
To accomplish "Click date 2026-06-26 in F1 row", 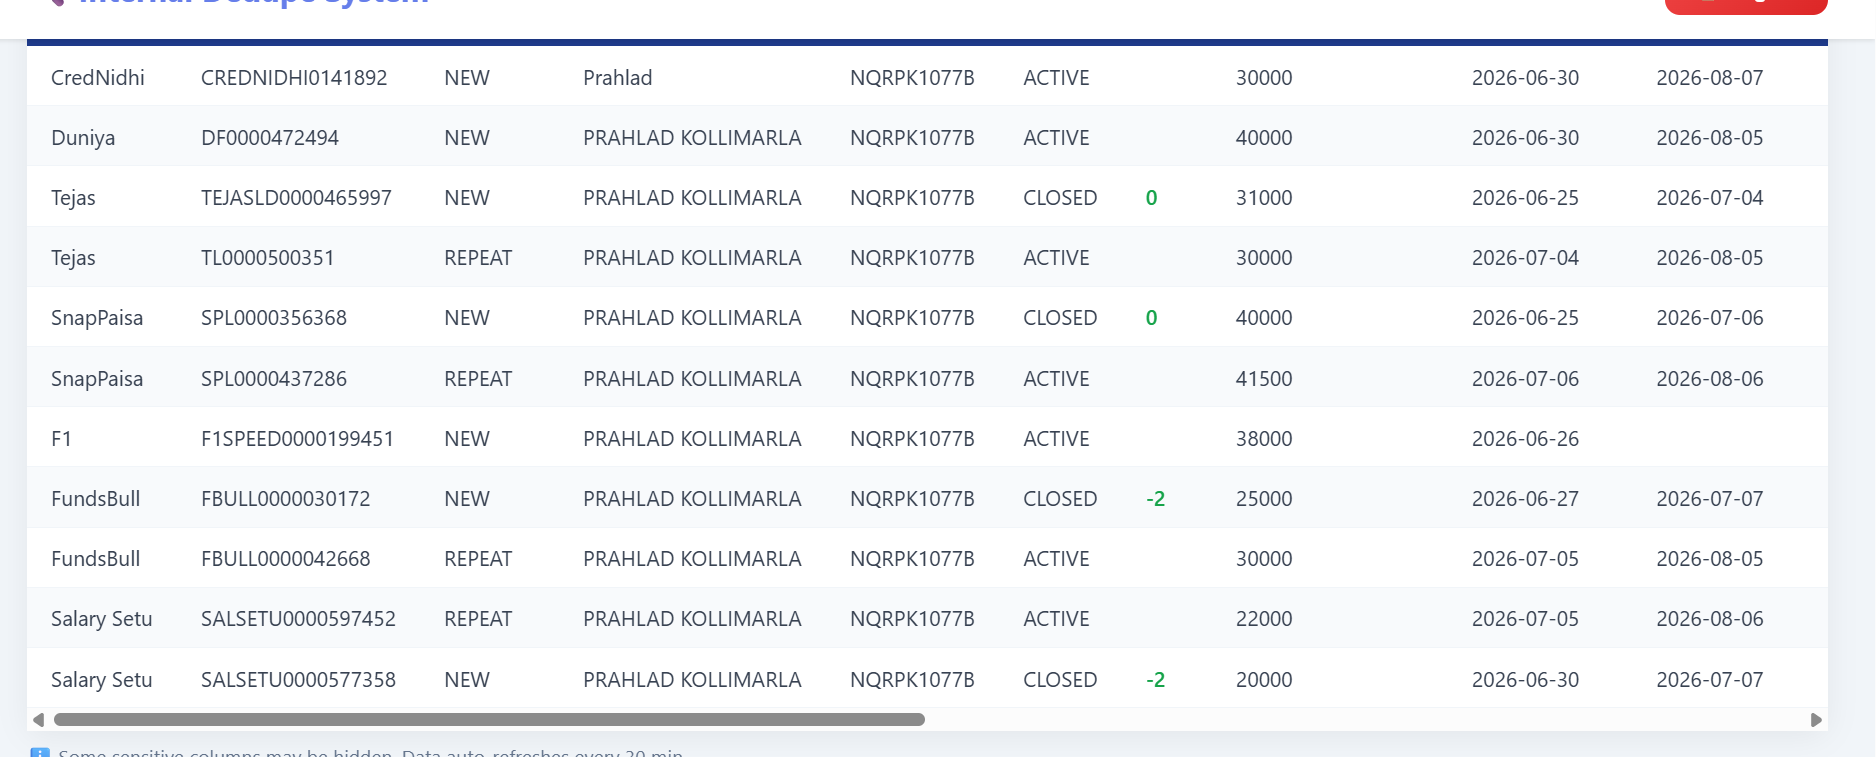I will coord(1525,439).
